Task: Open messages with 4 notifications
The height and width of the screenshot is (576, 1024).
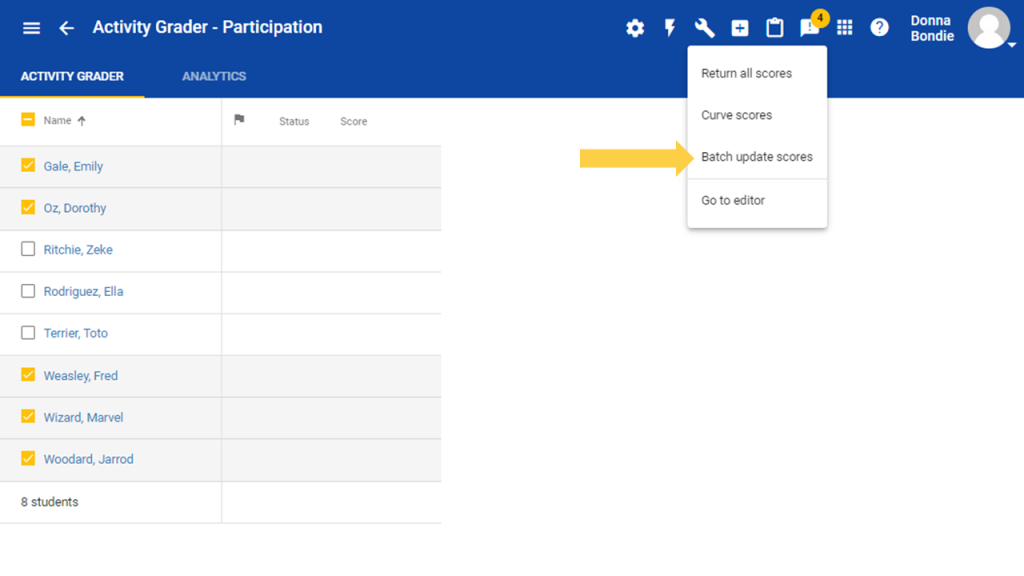Action: click(810, 28)
